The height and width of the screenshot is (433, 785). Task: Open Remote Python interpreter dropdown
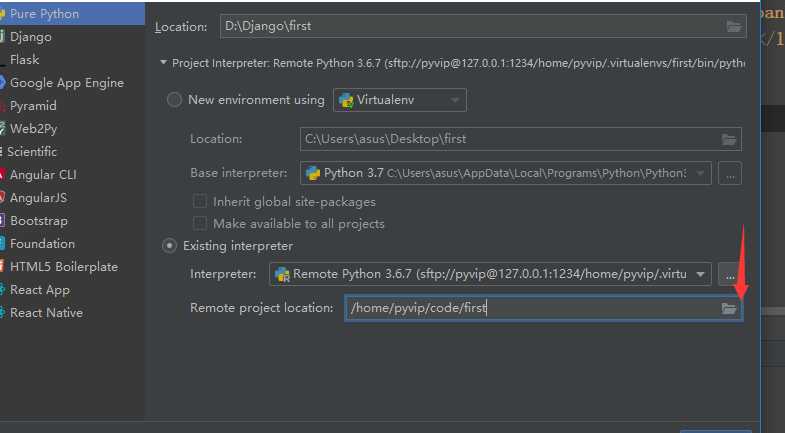490,274
